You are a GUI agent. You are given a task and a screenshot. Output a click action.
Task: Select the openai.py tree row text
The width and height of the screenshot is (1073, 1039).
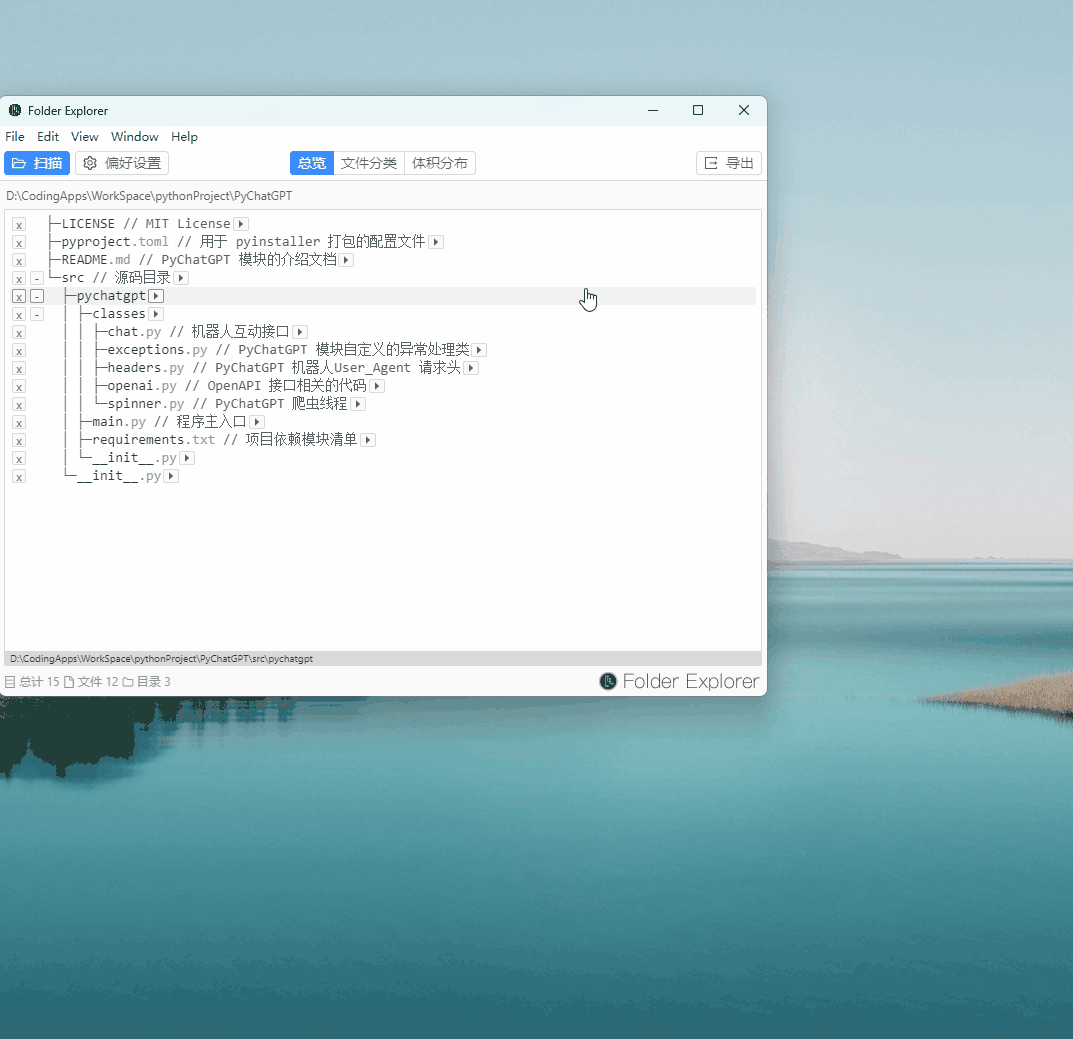coord(237,386)
